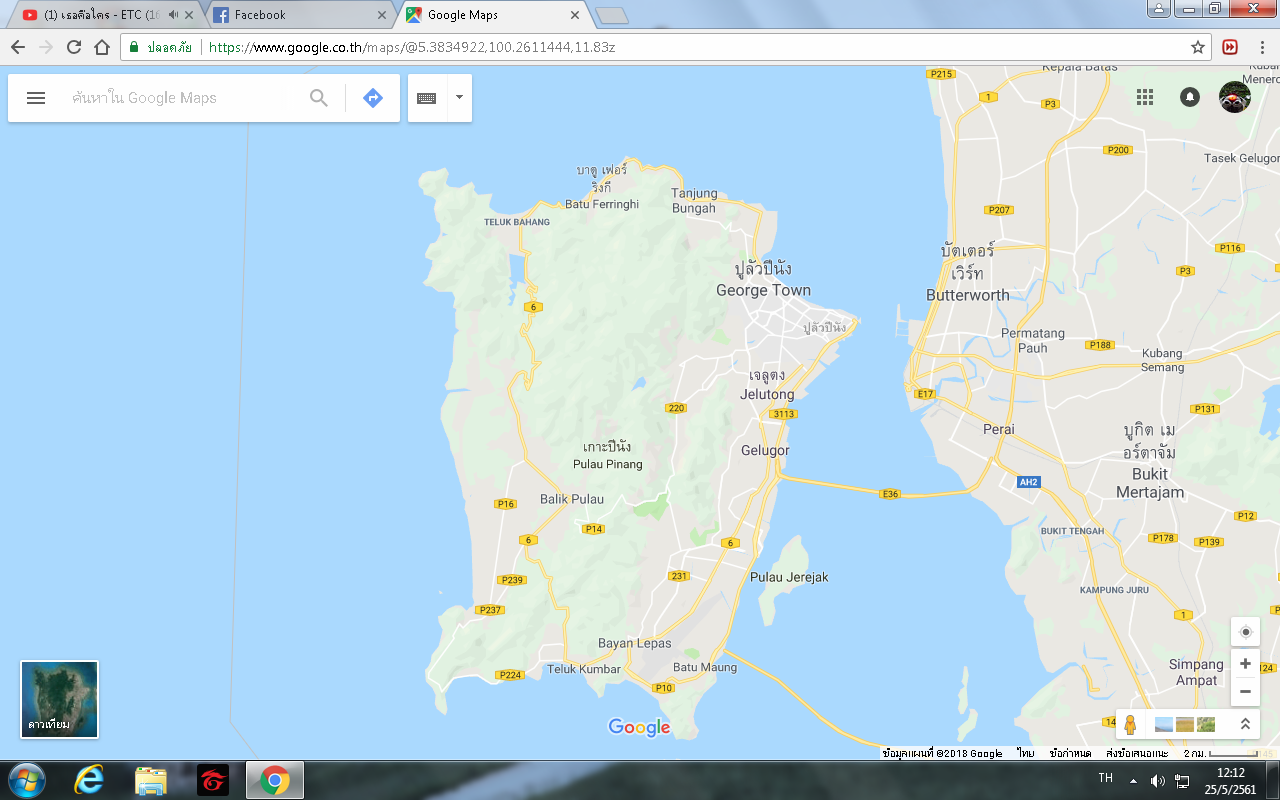Open the Google account avatar
This screenshot has height=800, width=1280.
tap(1235, 97)
